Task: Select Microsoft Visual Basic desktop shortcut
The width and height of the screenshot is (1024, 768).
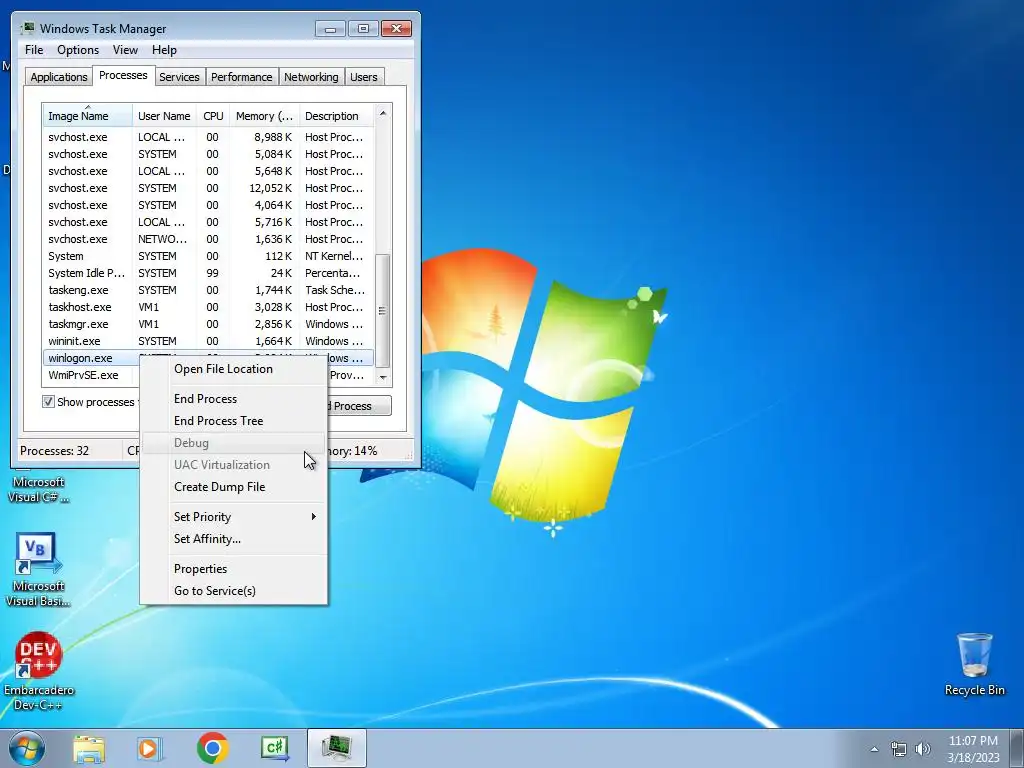Action: tap(38, 569)
